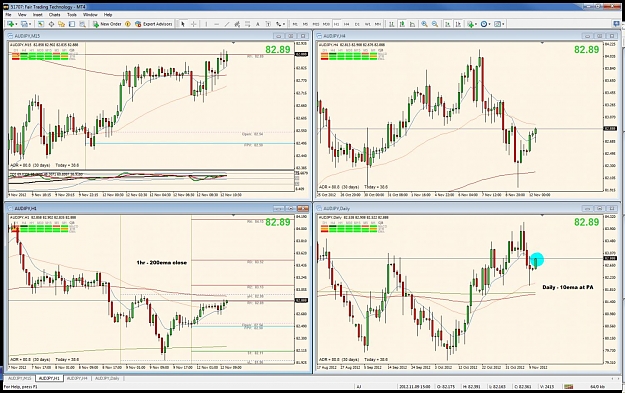Viewport: 625px width, 393px height.
Task: Open the Tools menu
Action: pos(72,15)
